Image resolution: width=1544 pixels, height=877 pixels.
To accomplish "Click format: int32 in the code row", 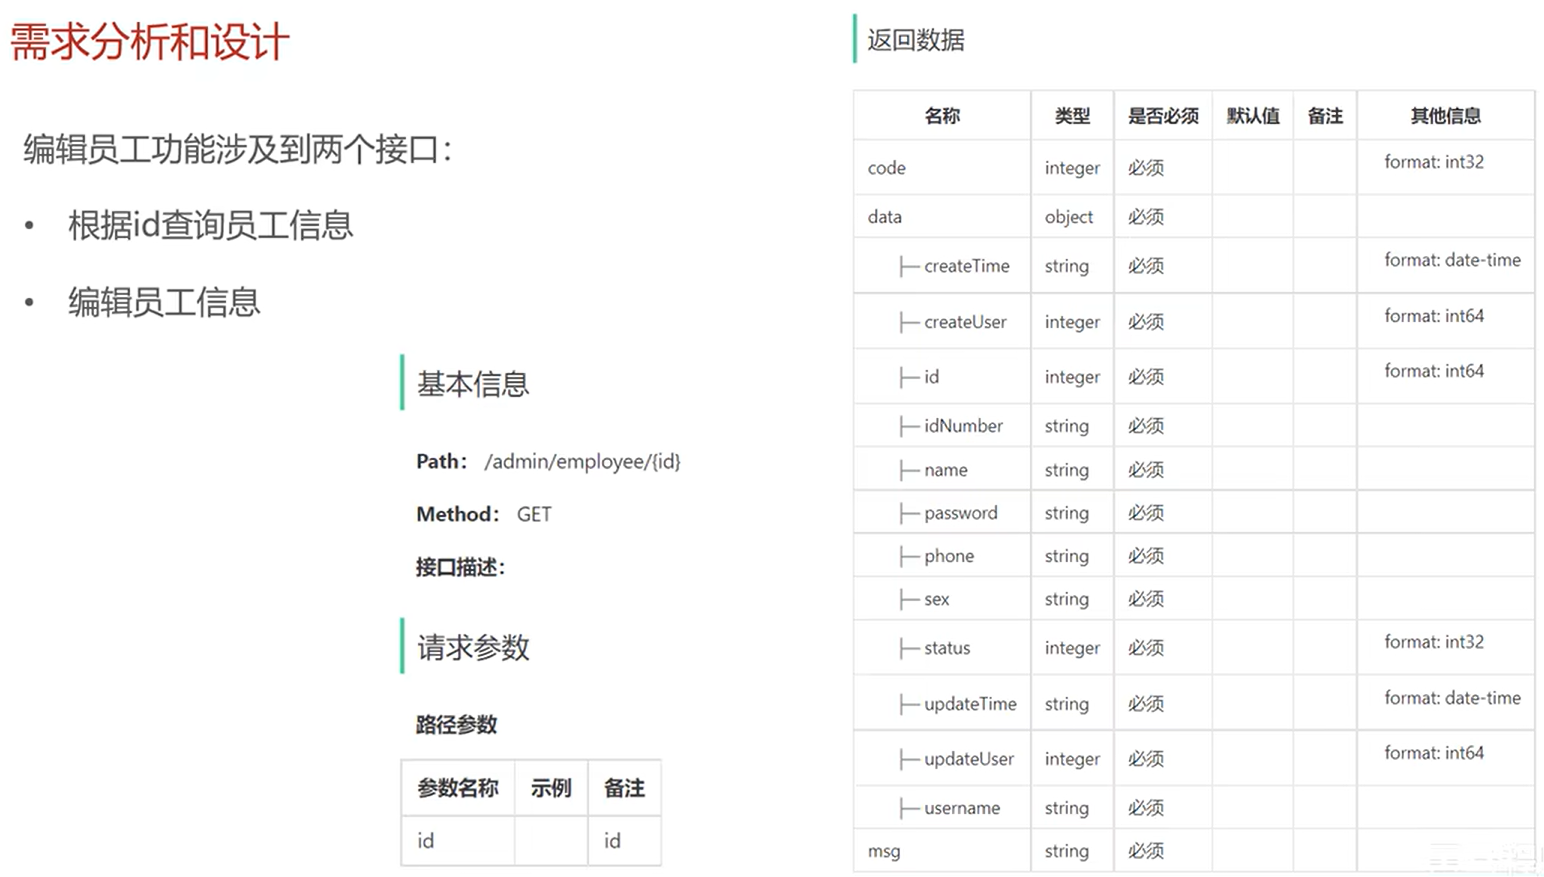I will [1434, 162].
